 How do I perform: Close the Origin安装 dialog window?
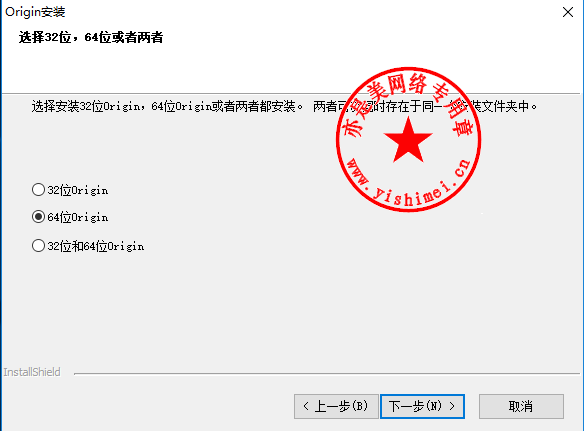pos(568,12)
